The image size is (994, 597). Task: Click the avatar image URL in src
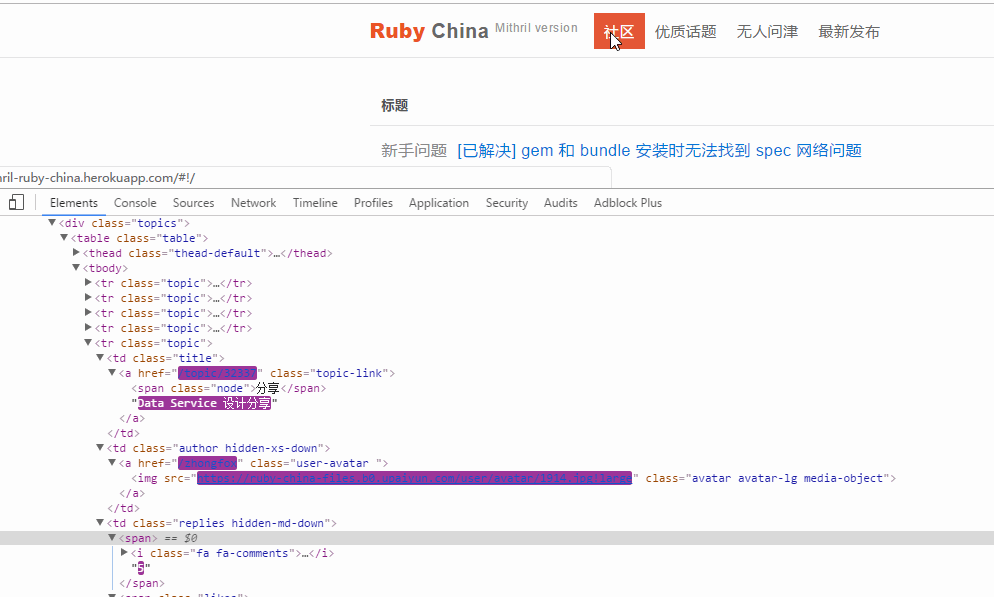pyautogui.click(x=415, y=478)
